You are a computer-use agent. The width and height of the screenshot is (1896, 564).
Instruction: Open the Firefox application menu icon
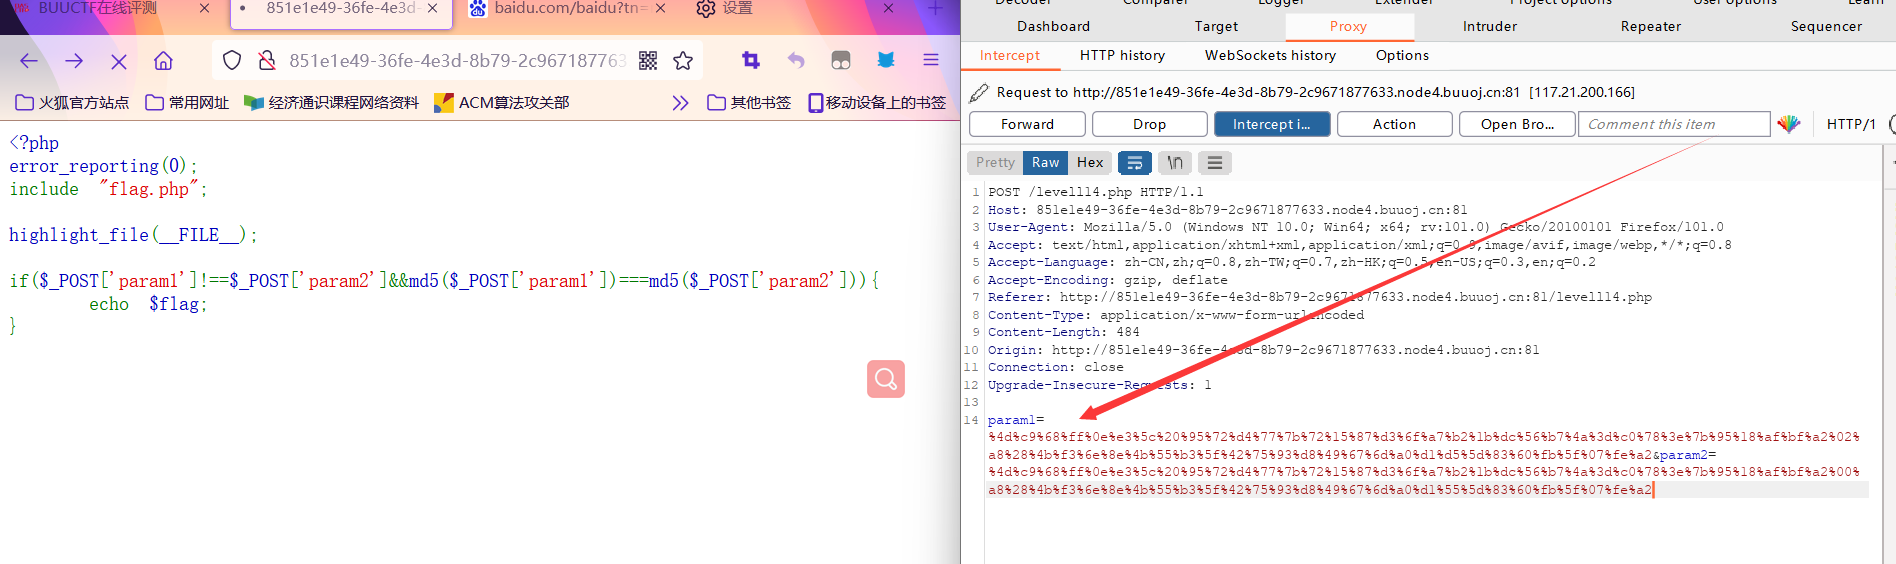coord(930,61)
